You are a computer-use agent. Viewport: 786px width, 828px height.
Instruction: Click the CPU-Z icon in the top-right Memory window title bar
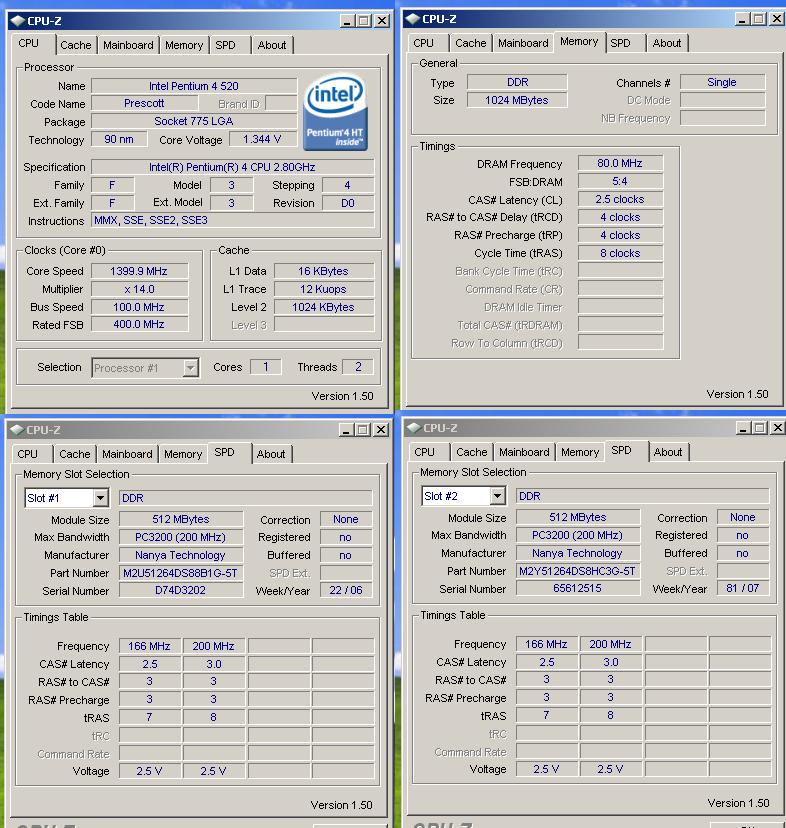click(x=413, y=19)
